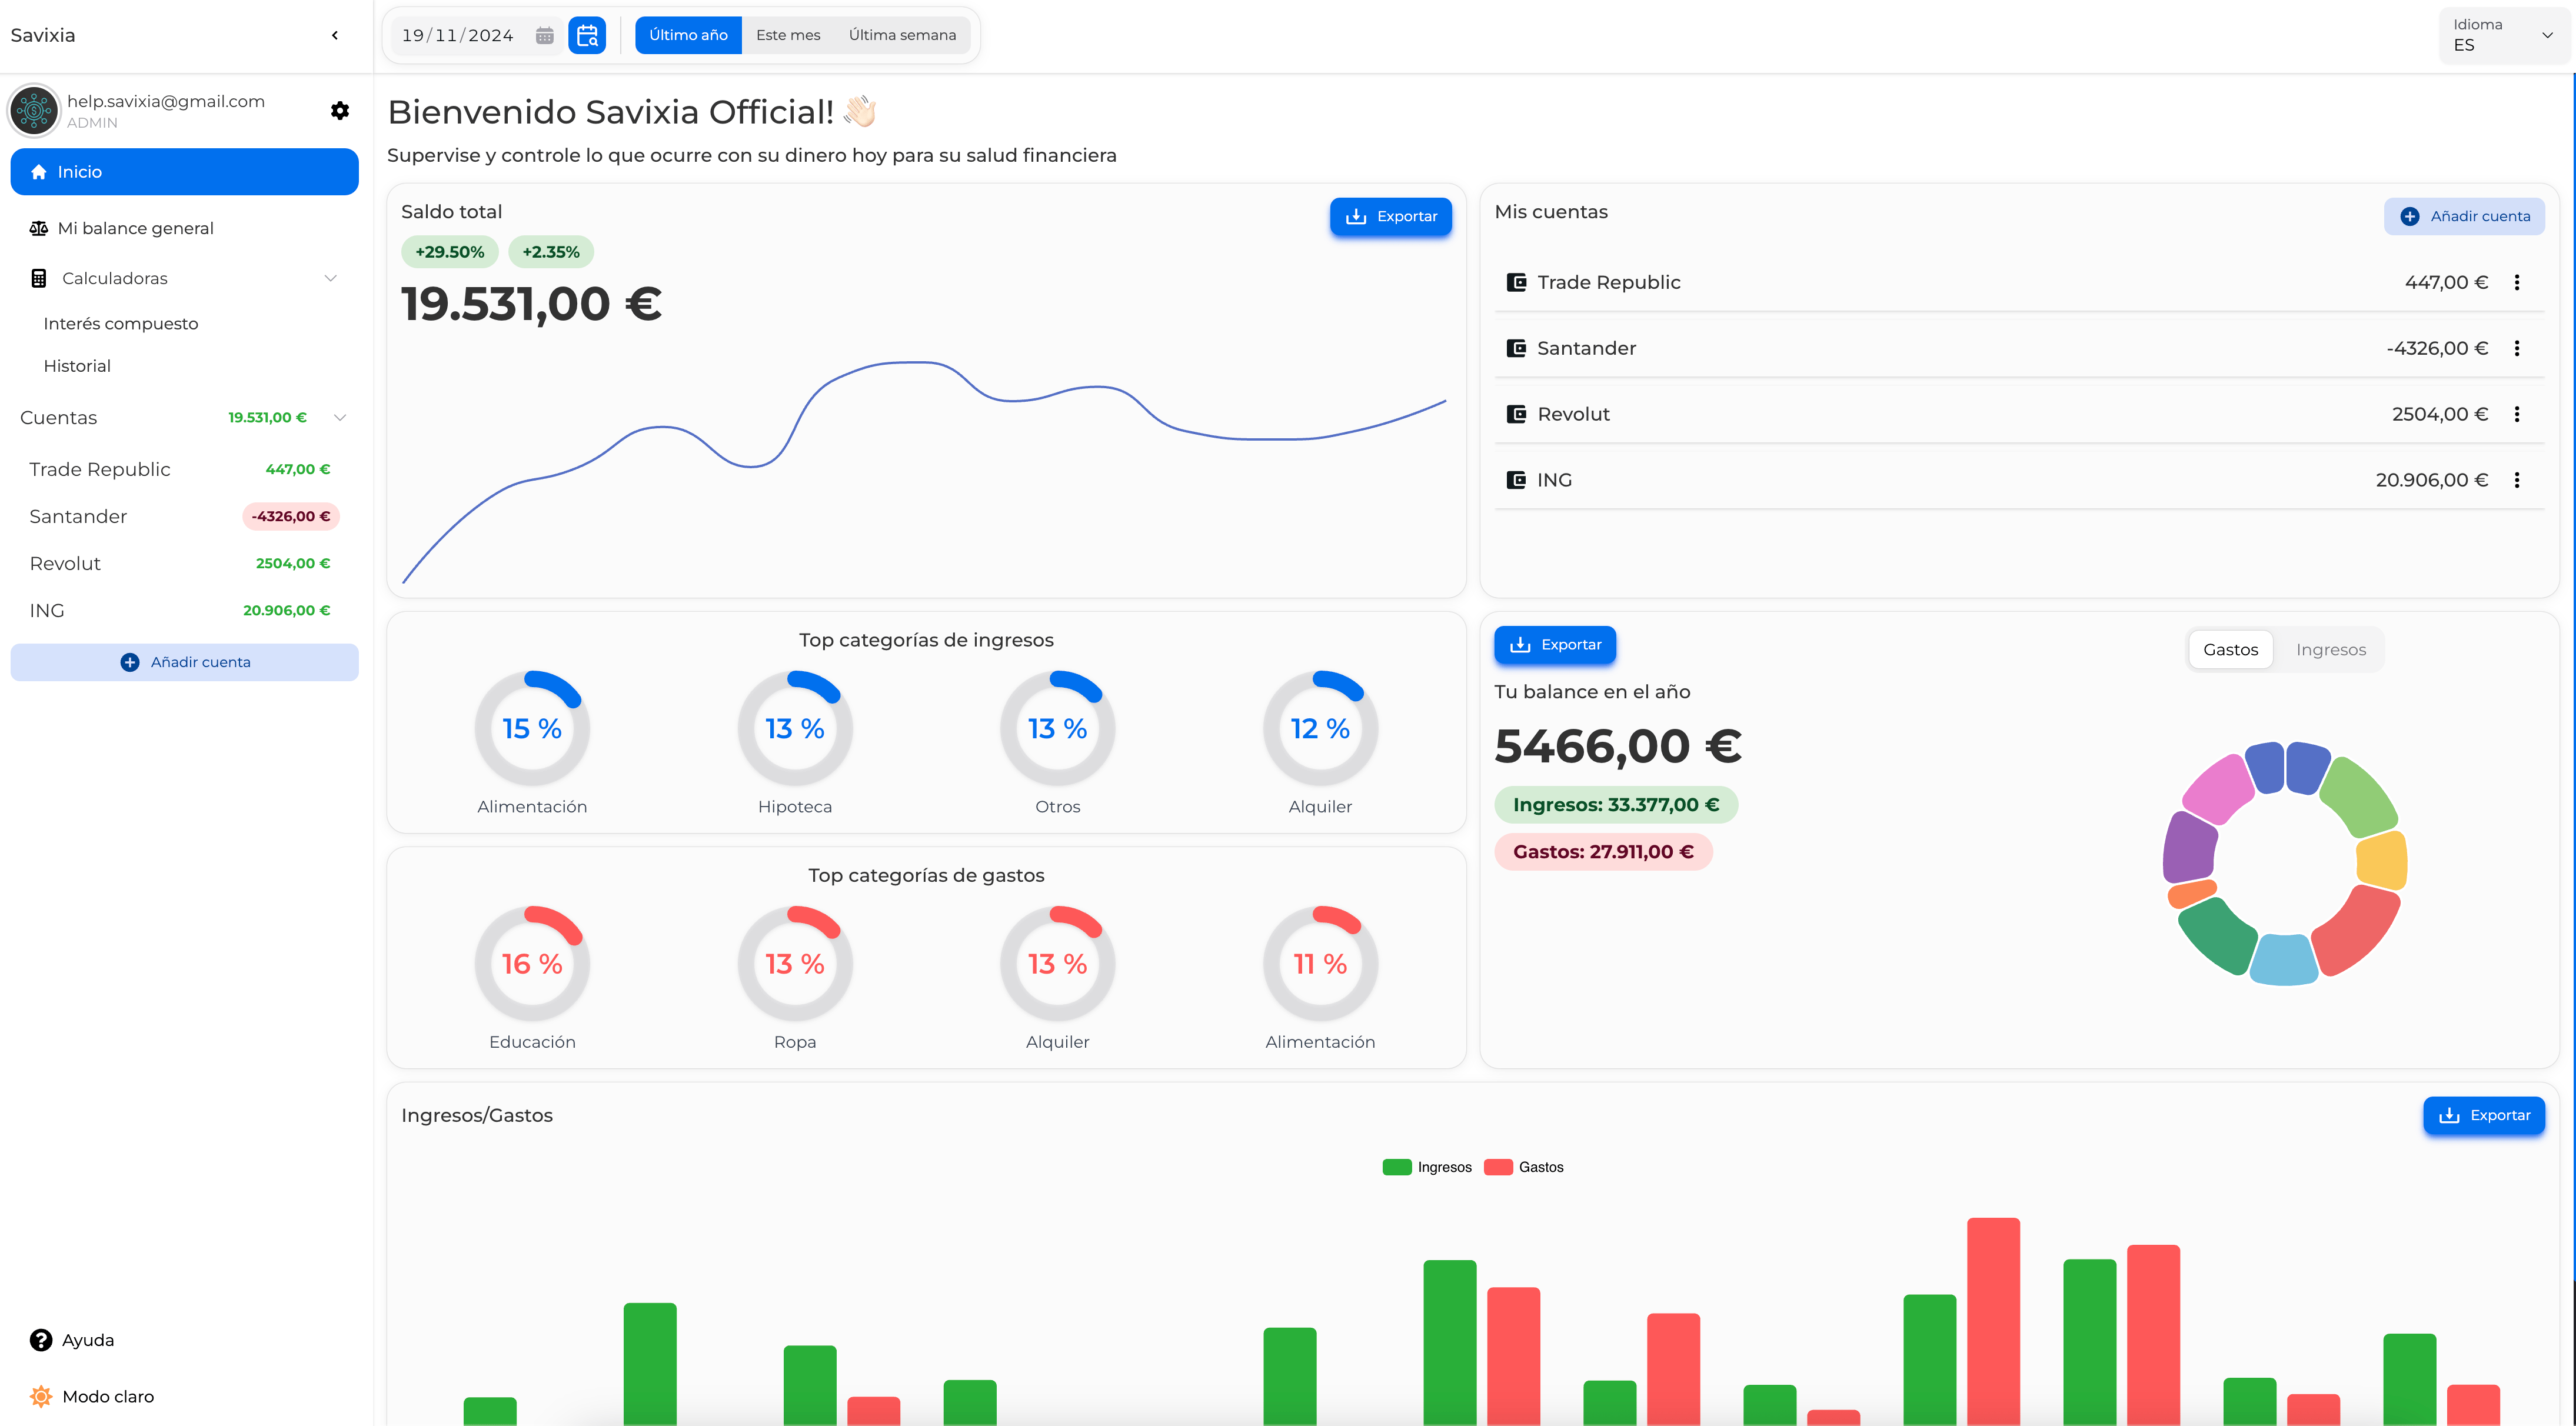Export the Saldo total chart

click(x=1391, y=216)
